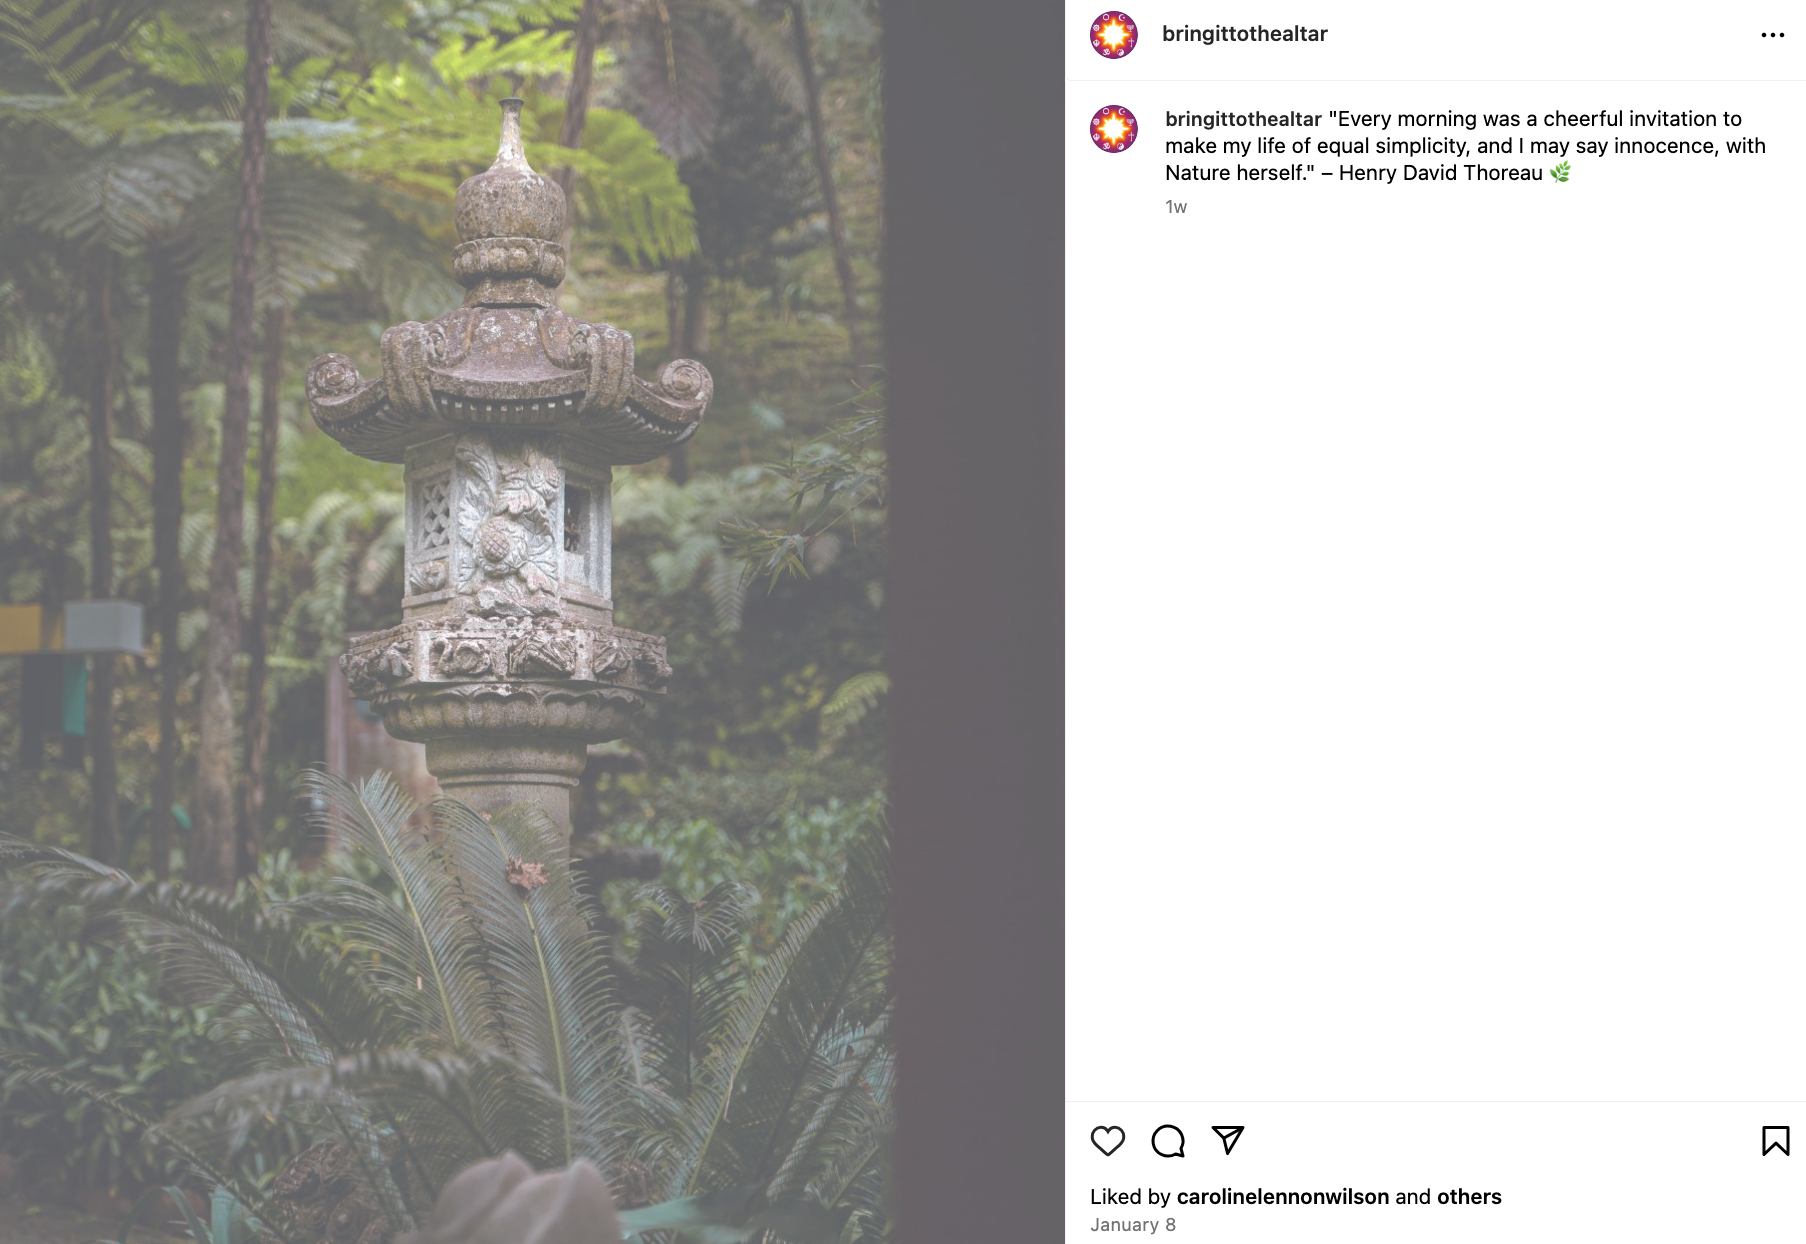Screen dimensions: 1806x1244
Task: Share the post via paper plane icon
Action: [x=1227, y=1140]
